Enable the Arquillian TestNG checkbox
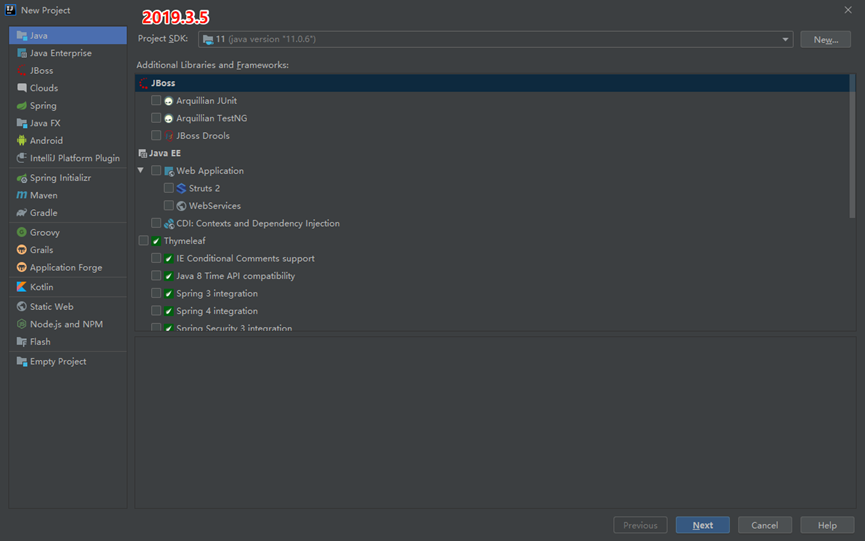Image resolution: width=865 pixels, height=541 pixels. click(x=156, y=118)
